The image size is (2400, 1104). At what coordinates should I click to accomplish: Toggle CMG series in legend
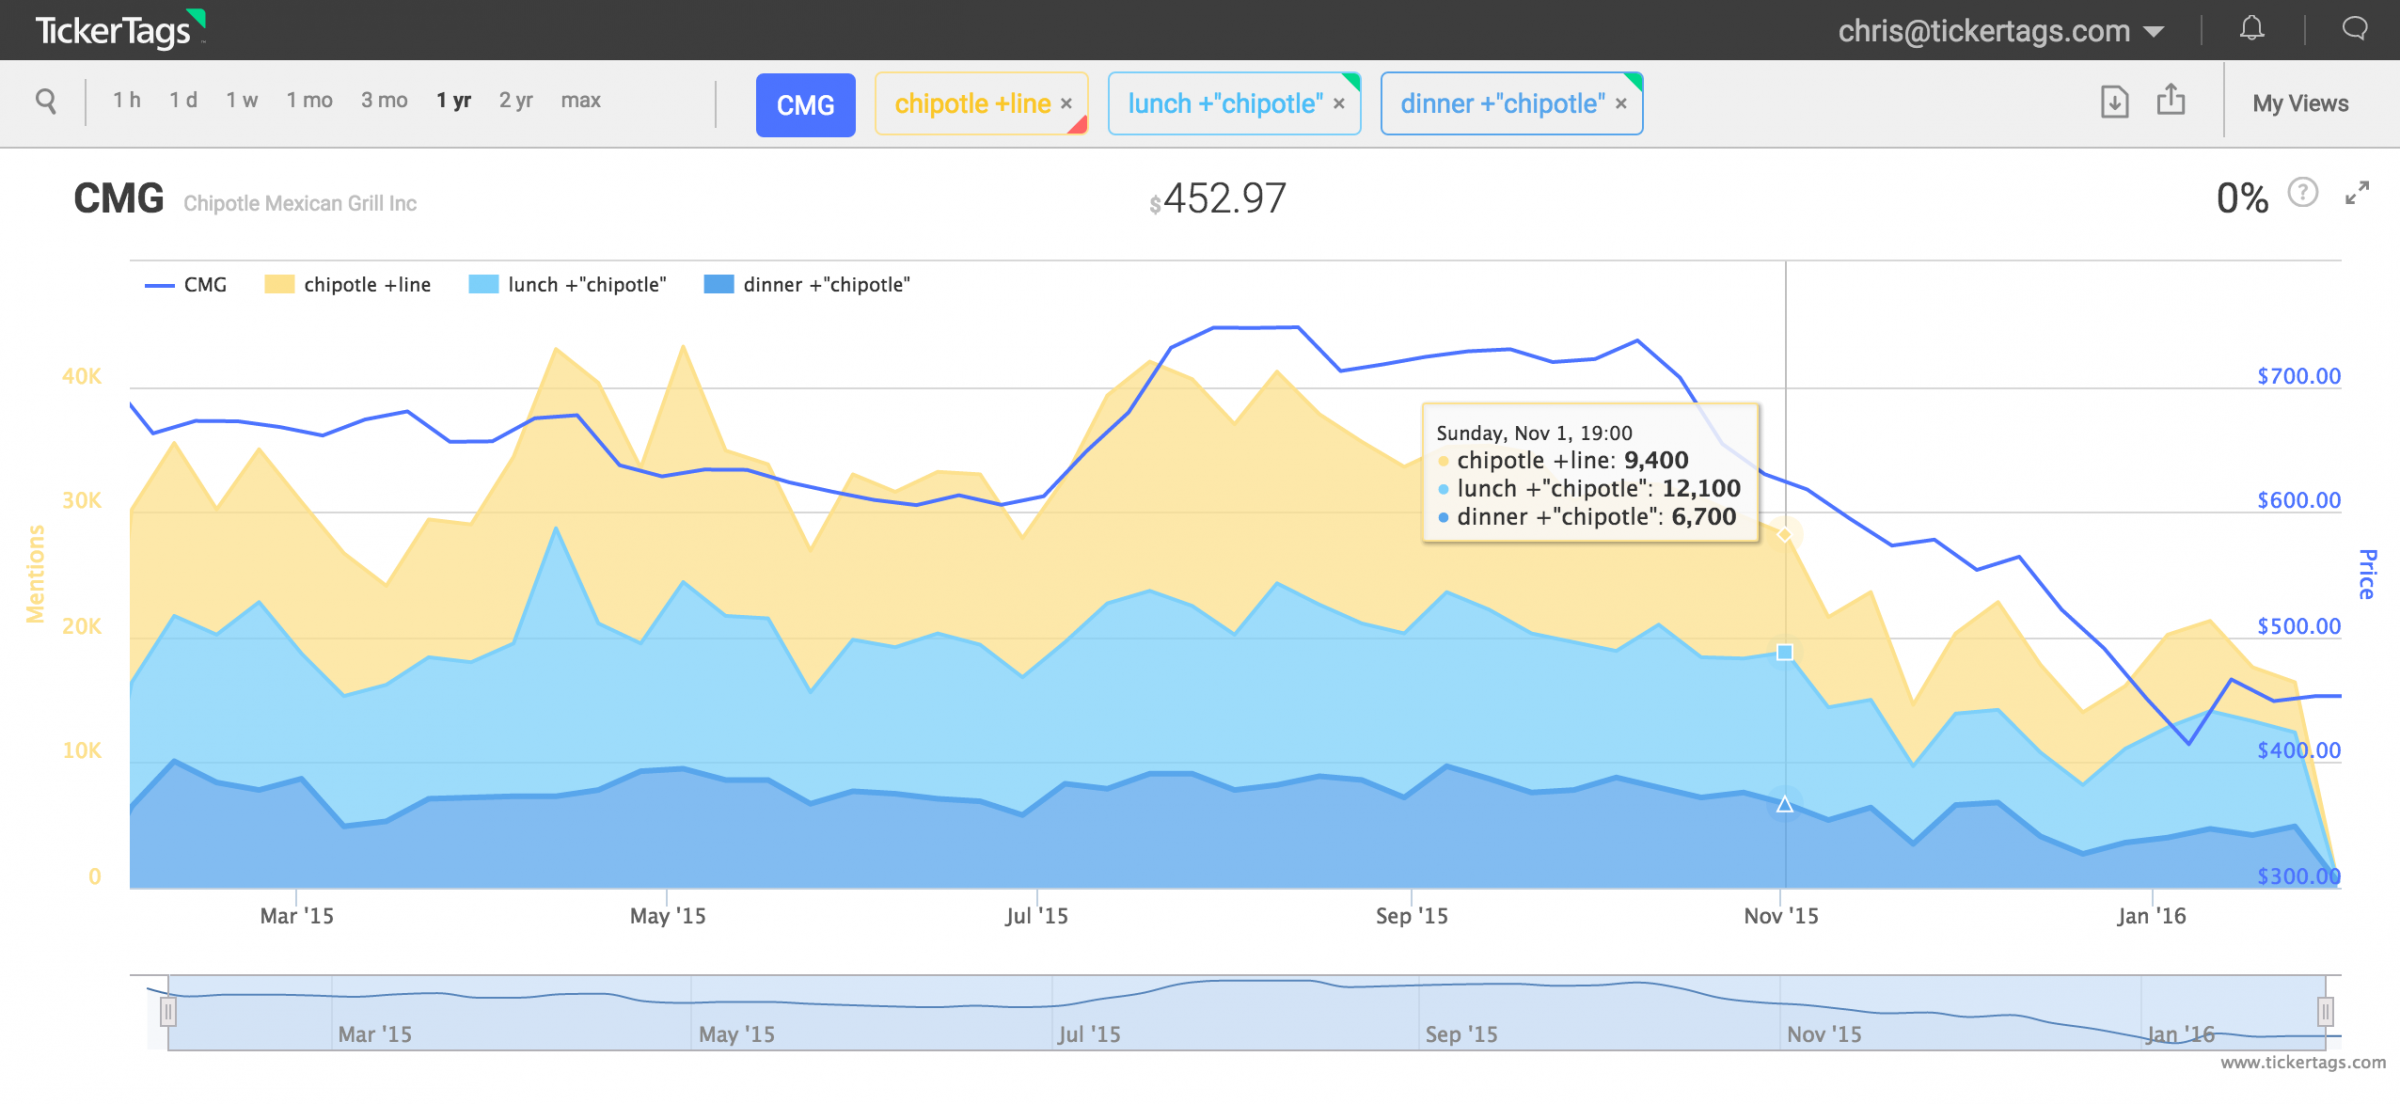[x=187, y=285]
